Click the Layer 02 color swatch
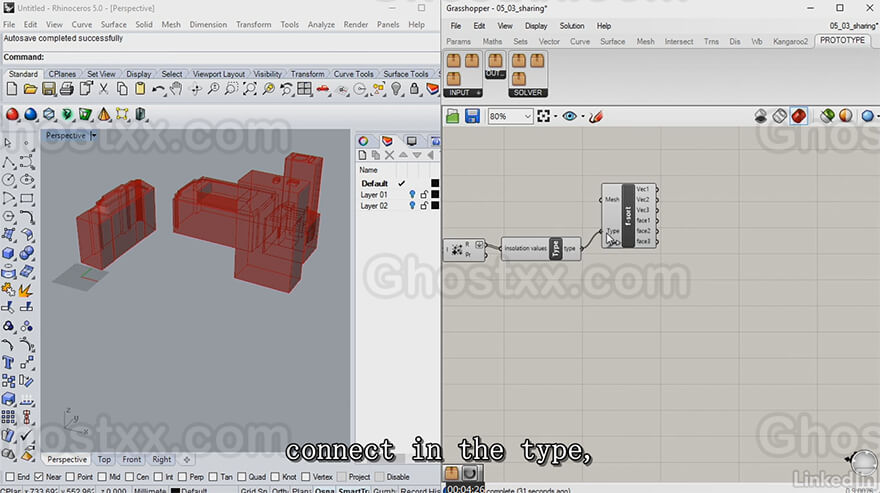This screenshot has width=880, height=493. click(x=434, y=206)
